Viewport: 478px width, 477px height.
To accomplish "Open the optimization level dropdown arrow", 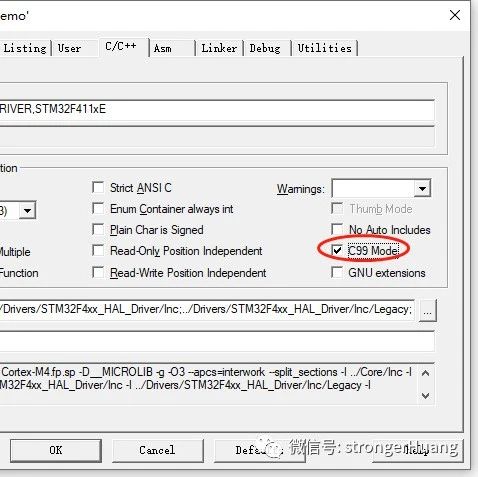I will (x=27, y=210).
